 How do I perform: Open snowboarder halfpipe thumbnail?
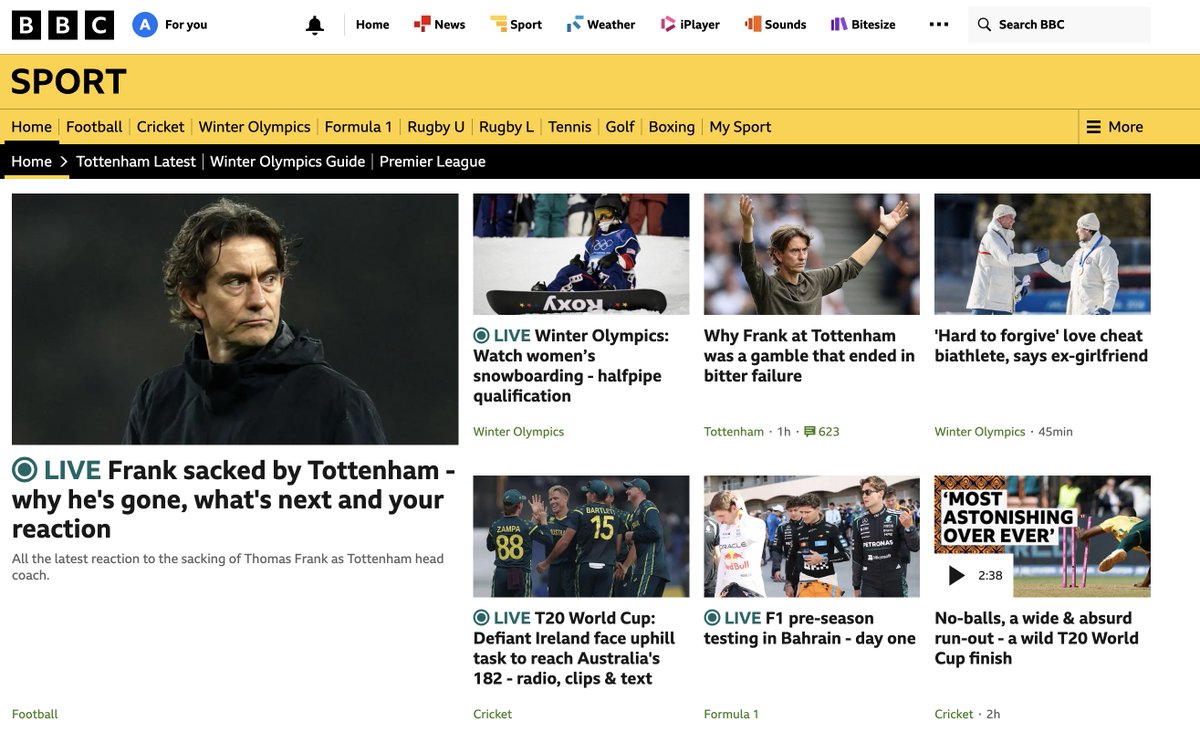click(x=581, y=254)
